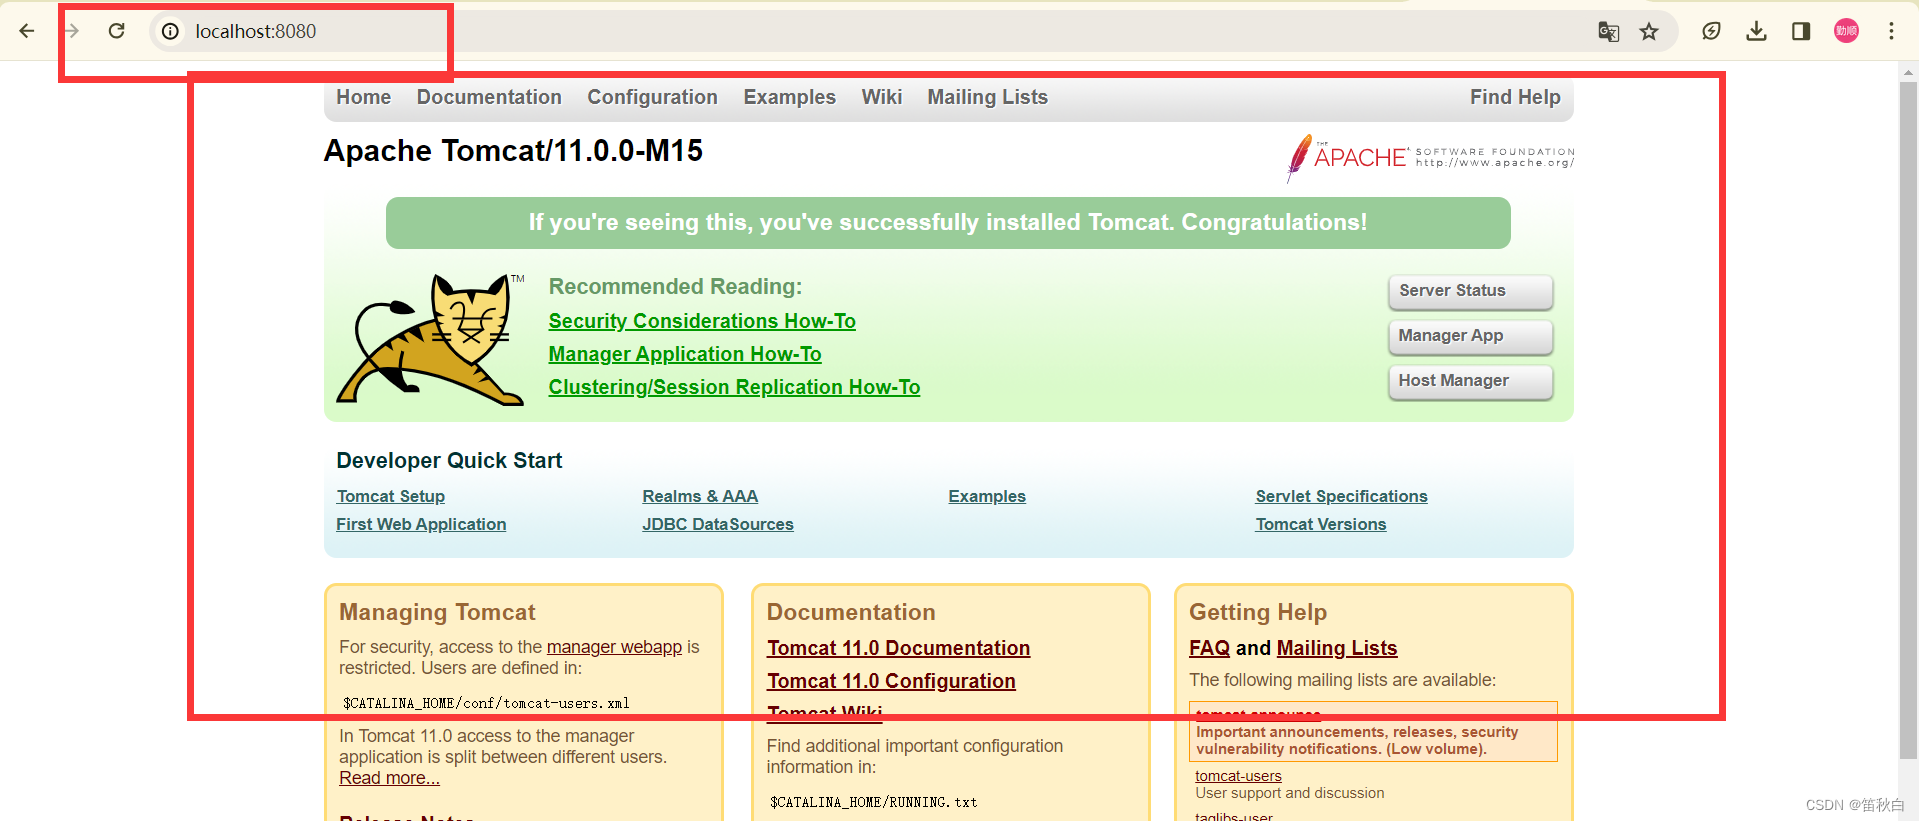Open the Home nav item

point(363,97)
